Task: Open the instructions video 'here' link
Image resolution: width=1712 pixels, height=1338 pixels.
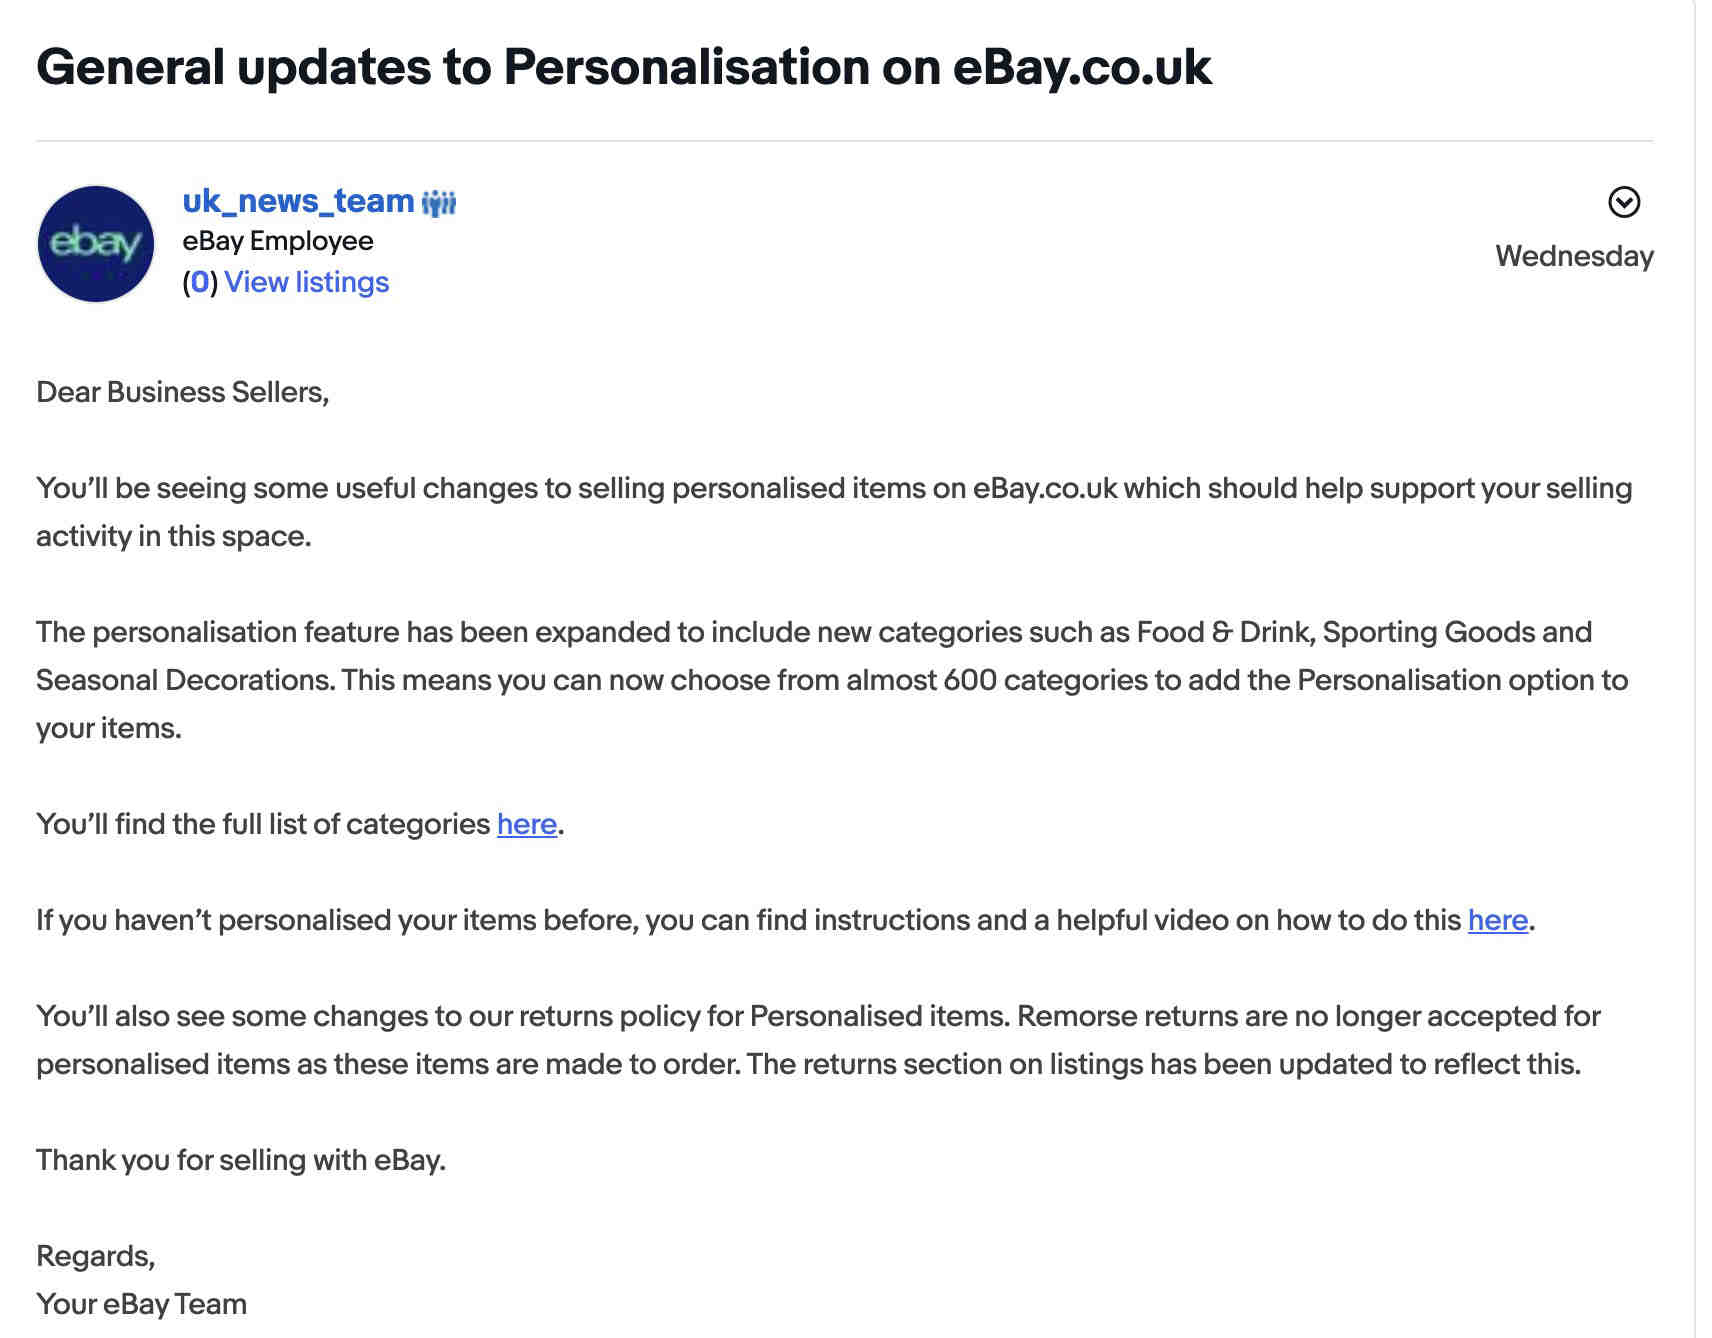Action: [1498, 920]
